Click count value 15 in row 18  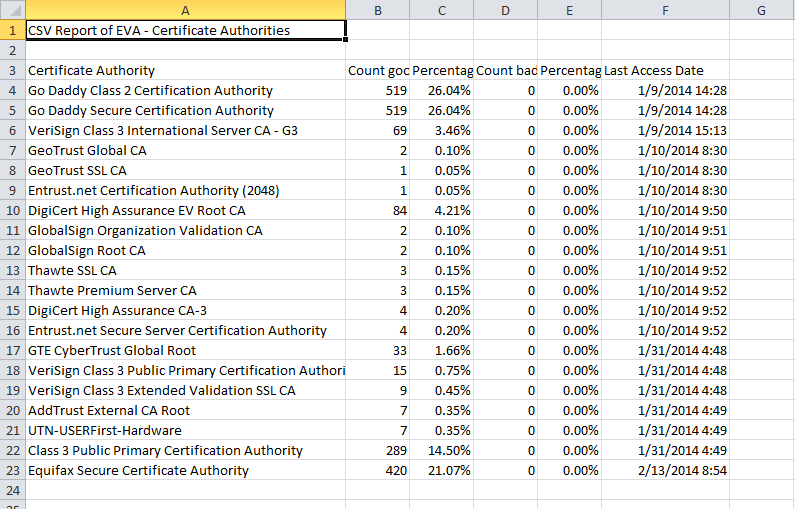(x=378, y=371)
